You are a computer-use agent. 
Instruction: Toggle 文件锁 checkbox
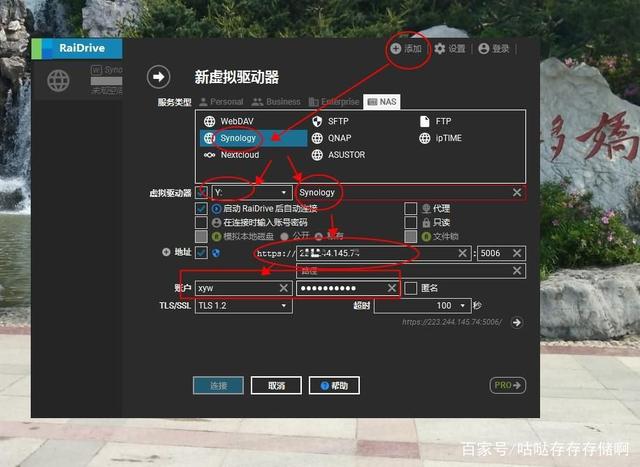click(411, 236)
